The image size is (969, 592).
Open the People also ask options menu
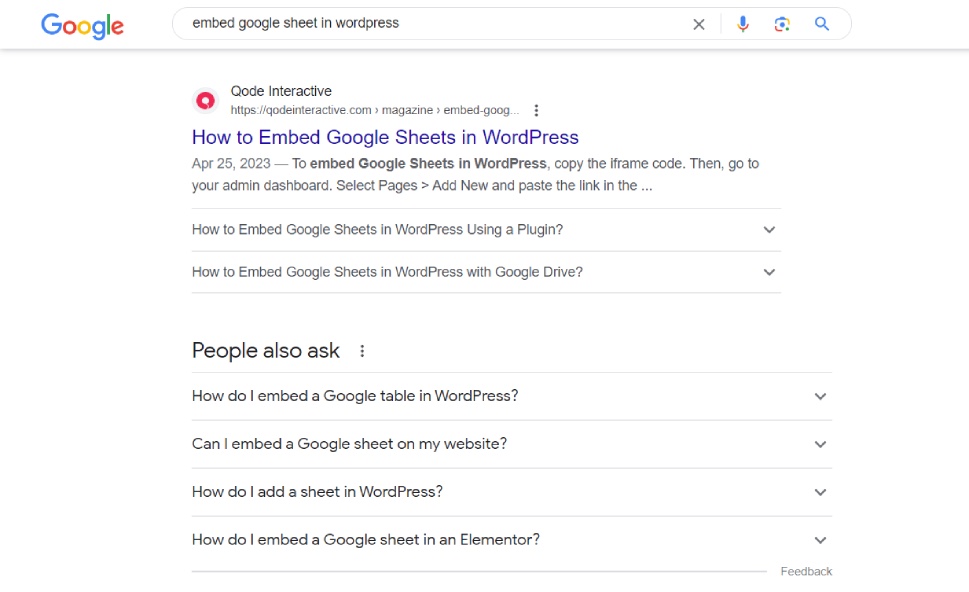[x=362, y=351]
